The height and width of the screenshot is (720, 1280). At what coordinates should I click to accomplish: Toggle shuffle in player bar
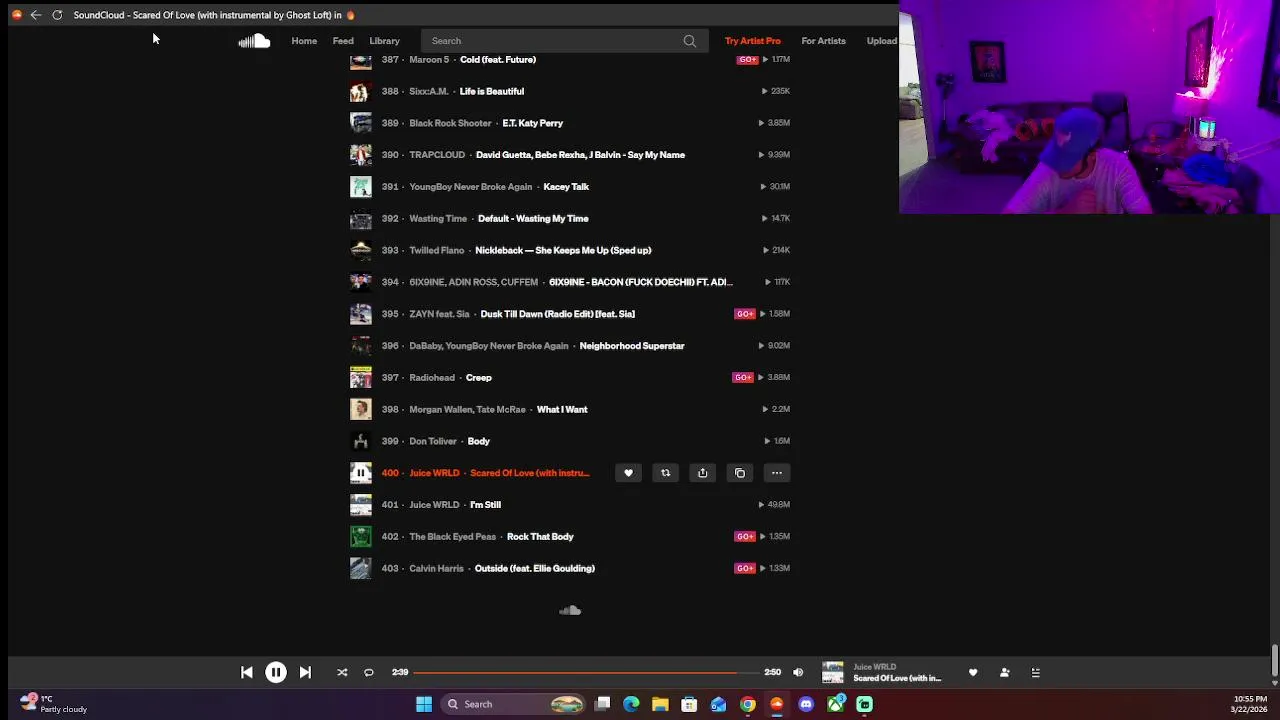tap(342, 673)
